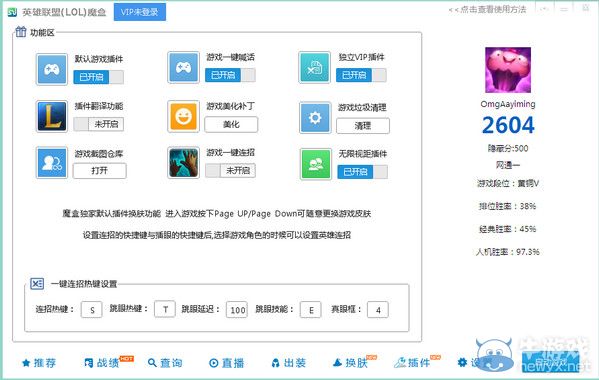Screen dimensions: 599x380
Task: Open the 直播 tab
Action: click(227, 363)
